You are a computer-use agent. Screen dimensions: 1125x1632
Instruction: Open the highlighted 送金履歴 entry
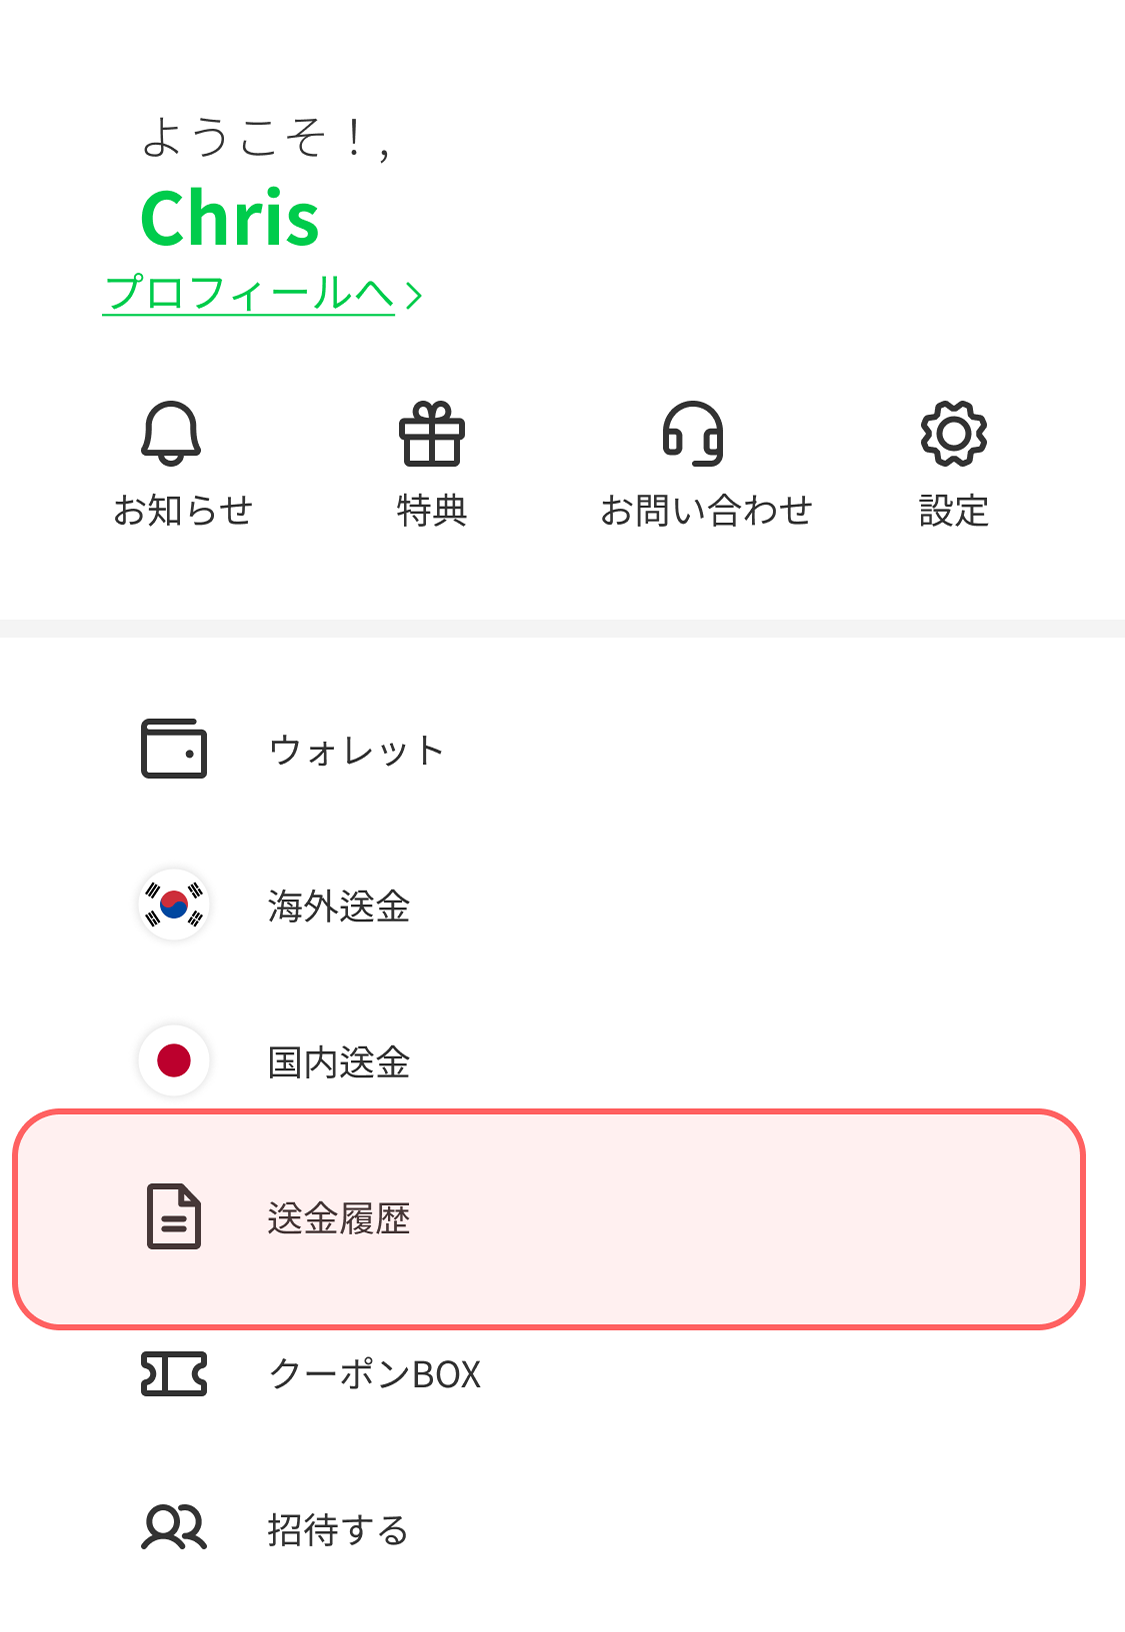339,1218
